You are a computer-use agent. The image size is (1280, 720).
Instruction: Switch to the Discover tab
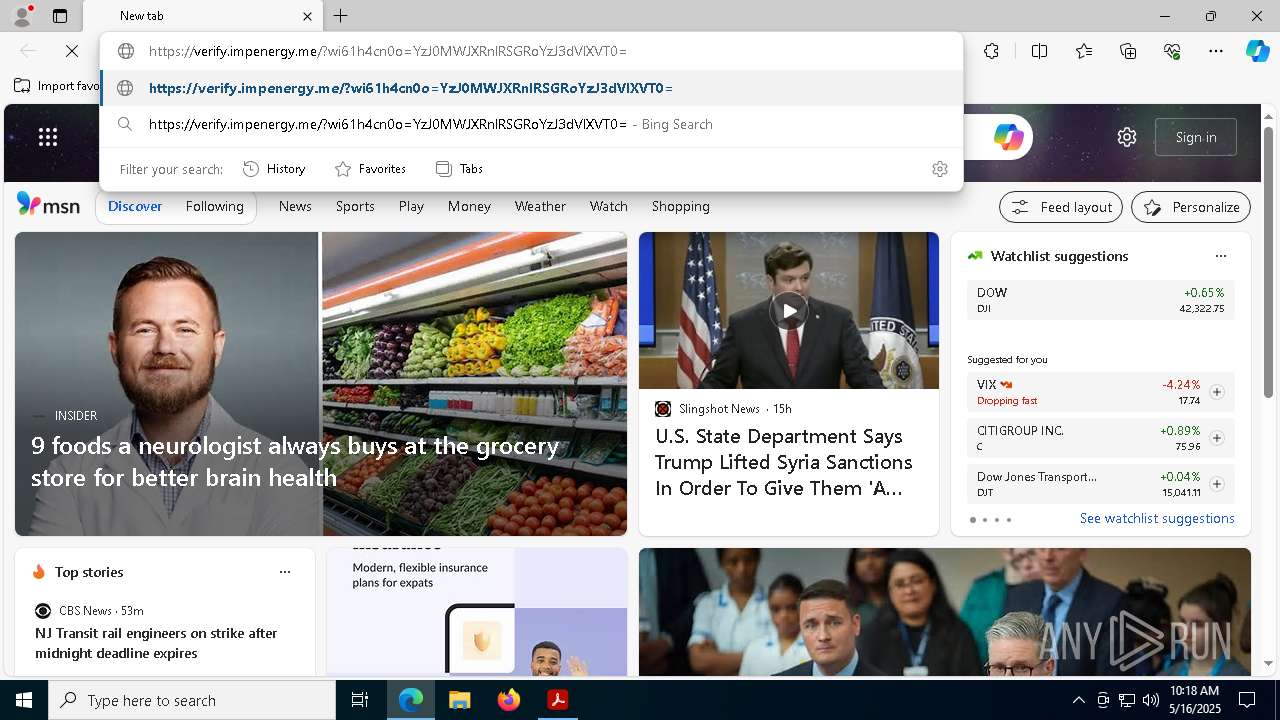pos(135,206)
